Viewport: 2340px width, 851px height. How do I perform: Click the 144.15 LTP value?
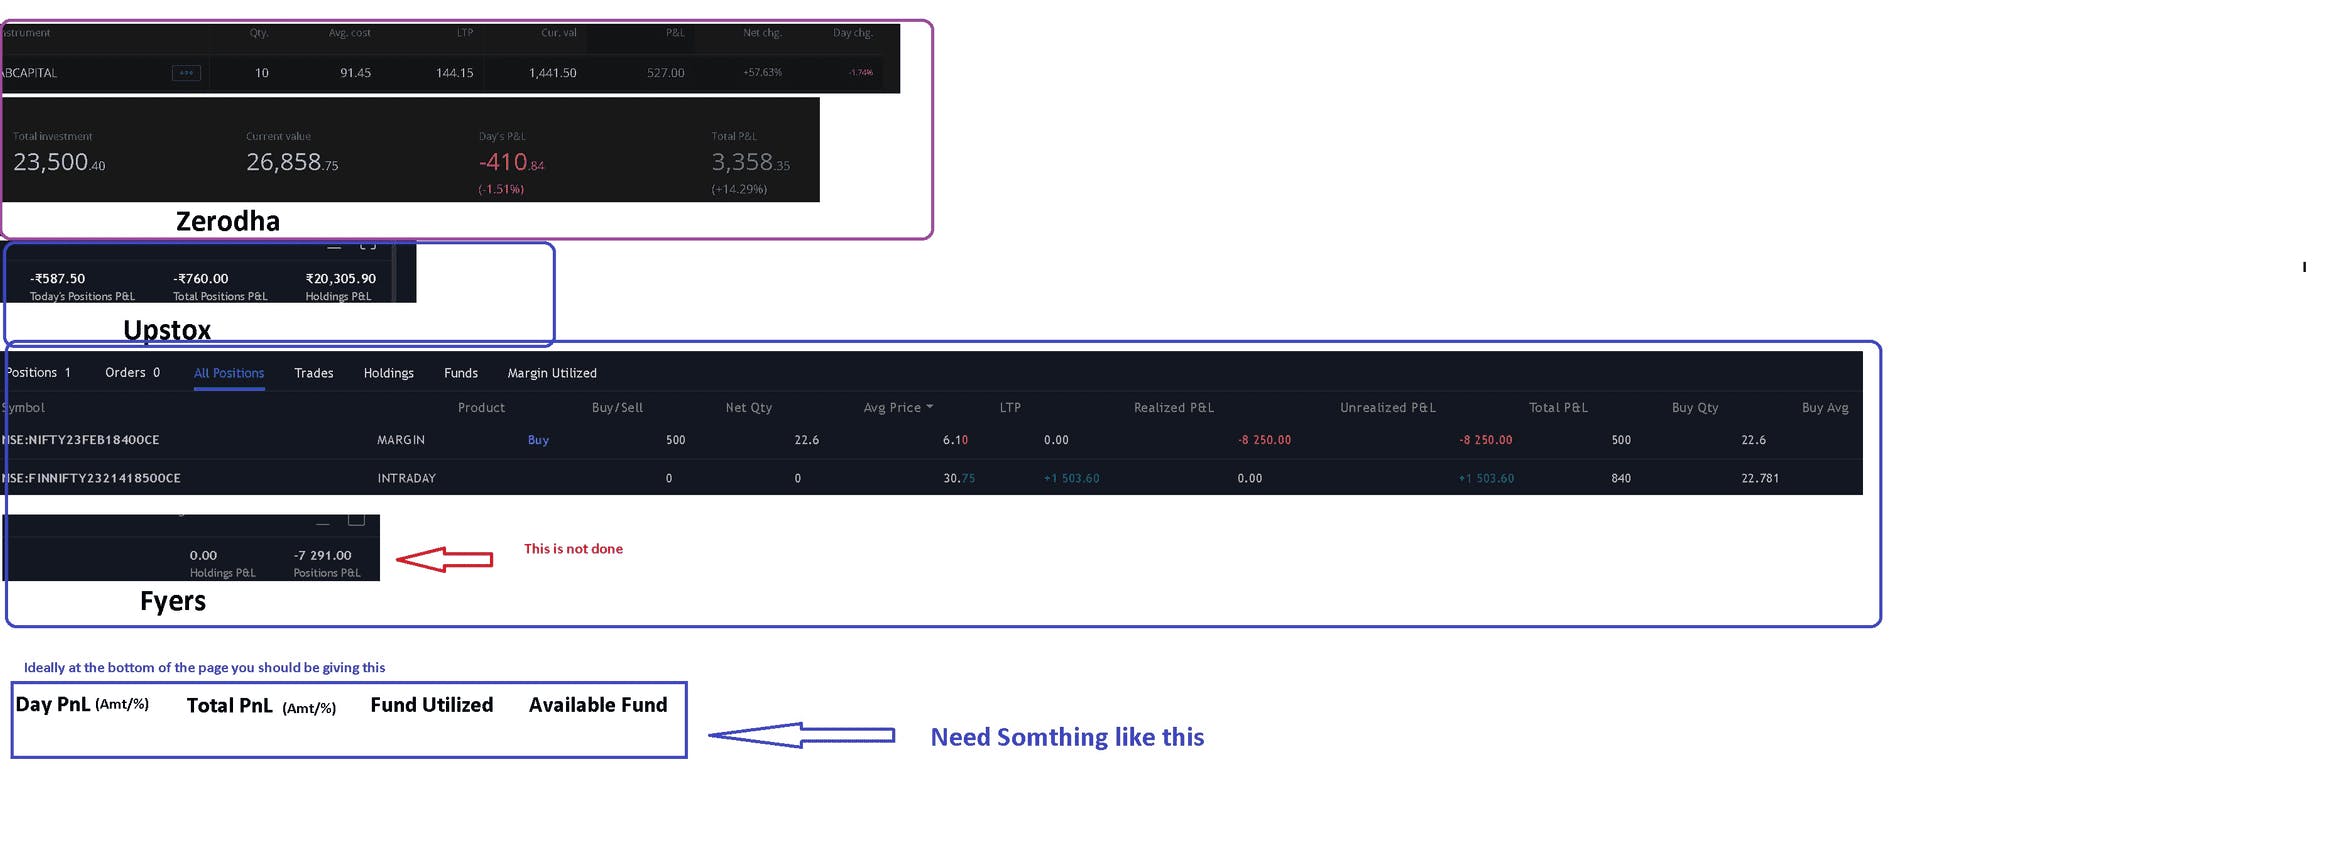click(x=454, y=73)
